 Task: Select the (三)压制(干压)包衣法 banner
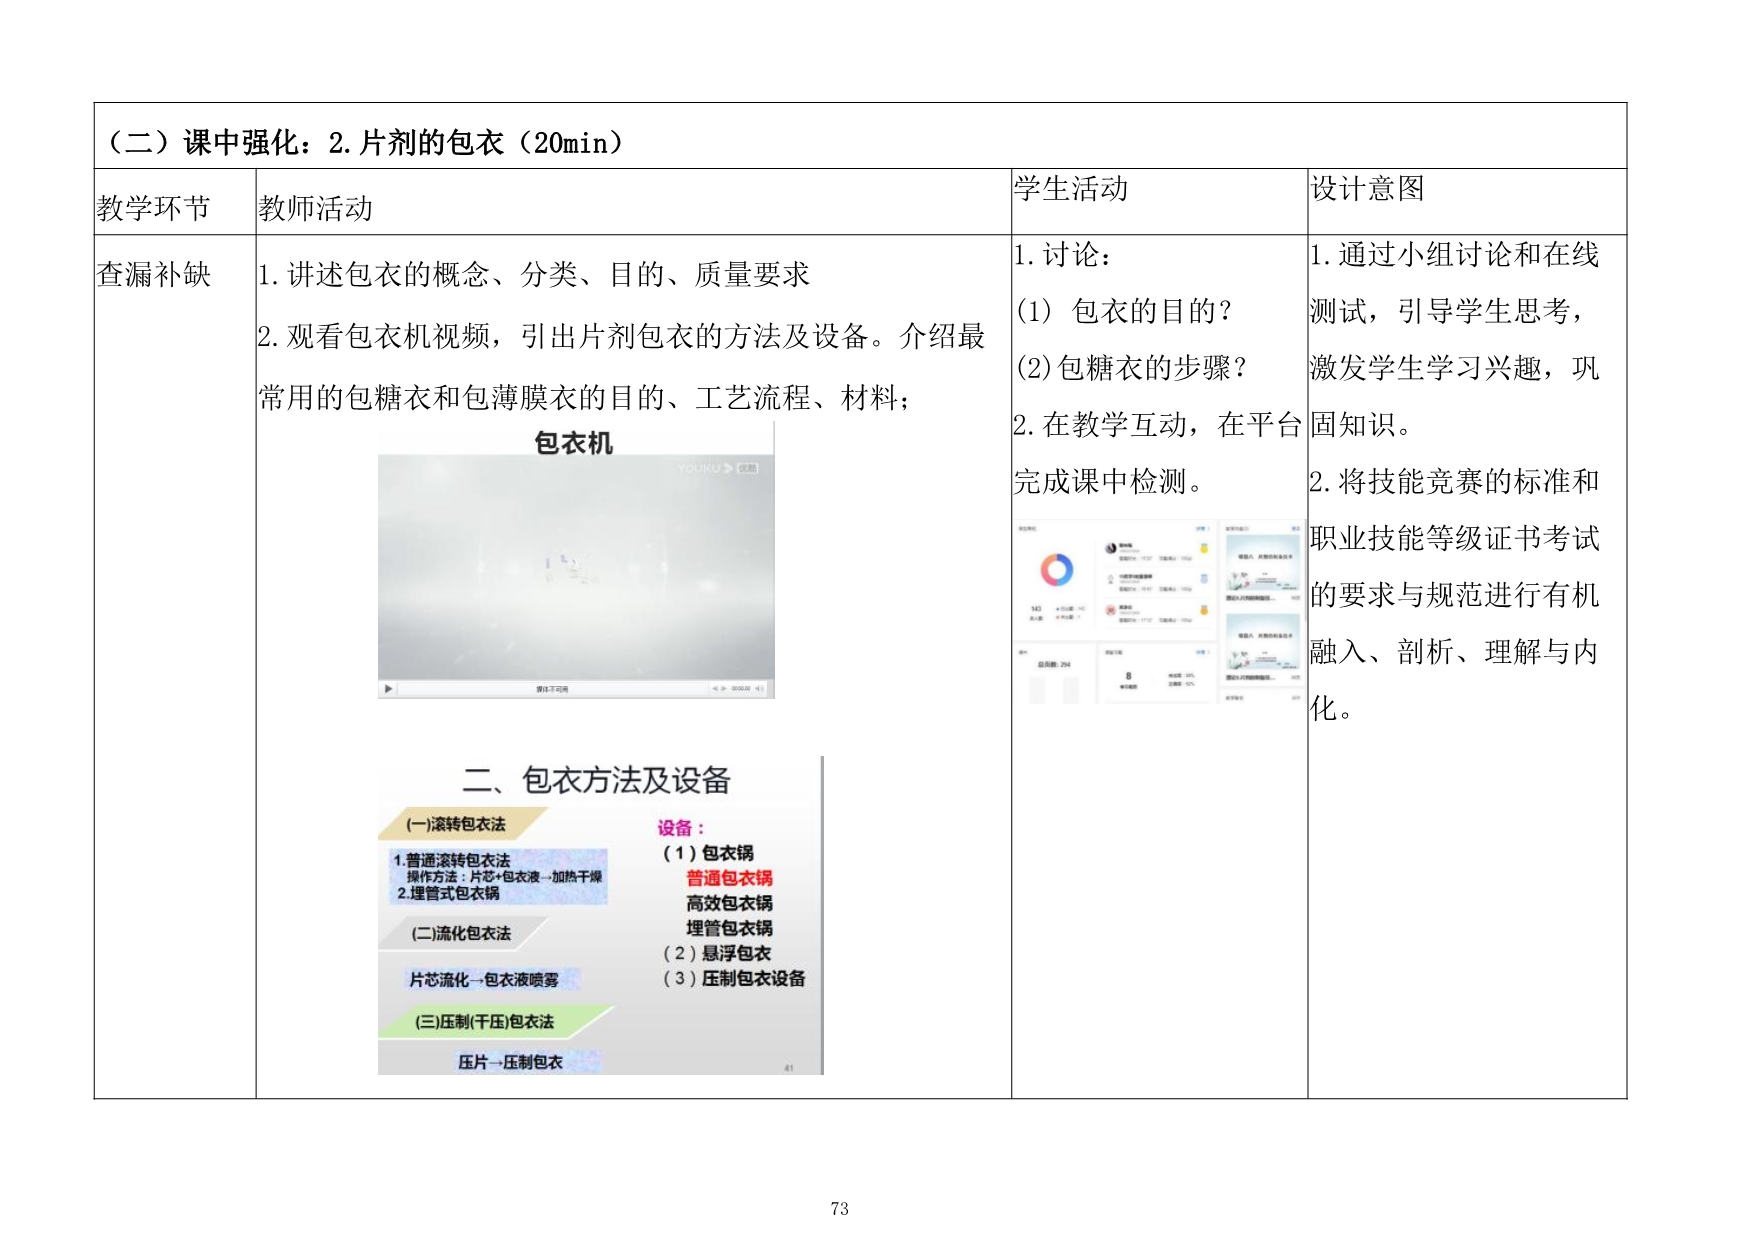pos(485,1021)
